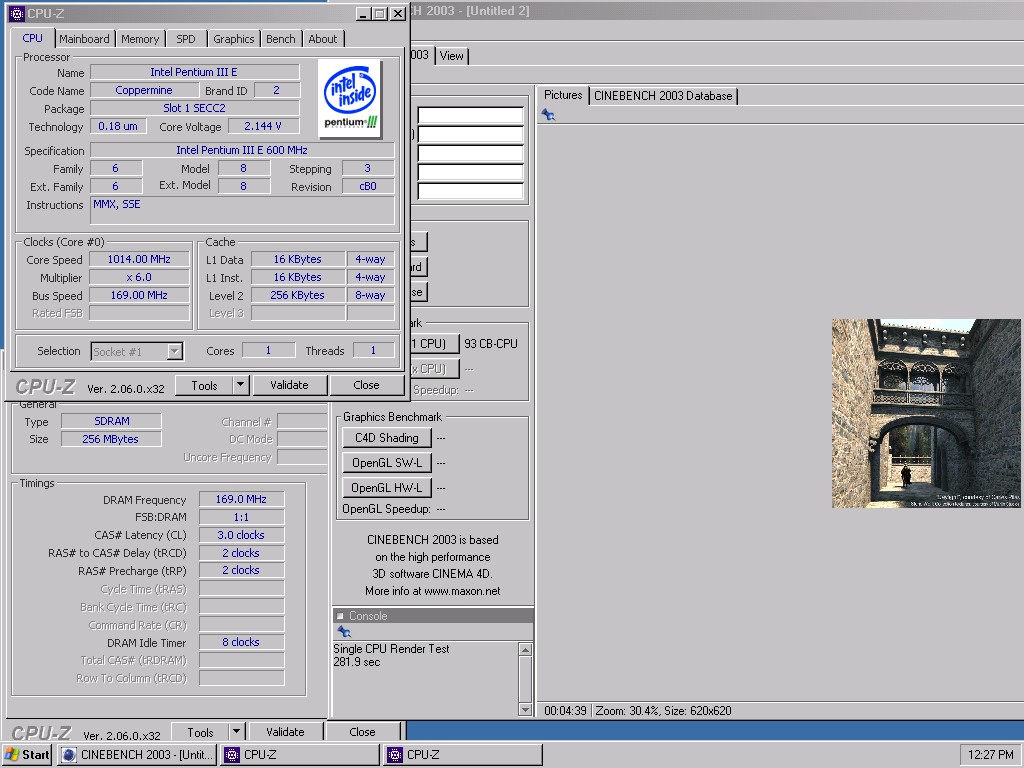Click the pin icon in Console panel
The width and height of the screenshot is (1024, 768).
344,632
